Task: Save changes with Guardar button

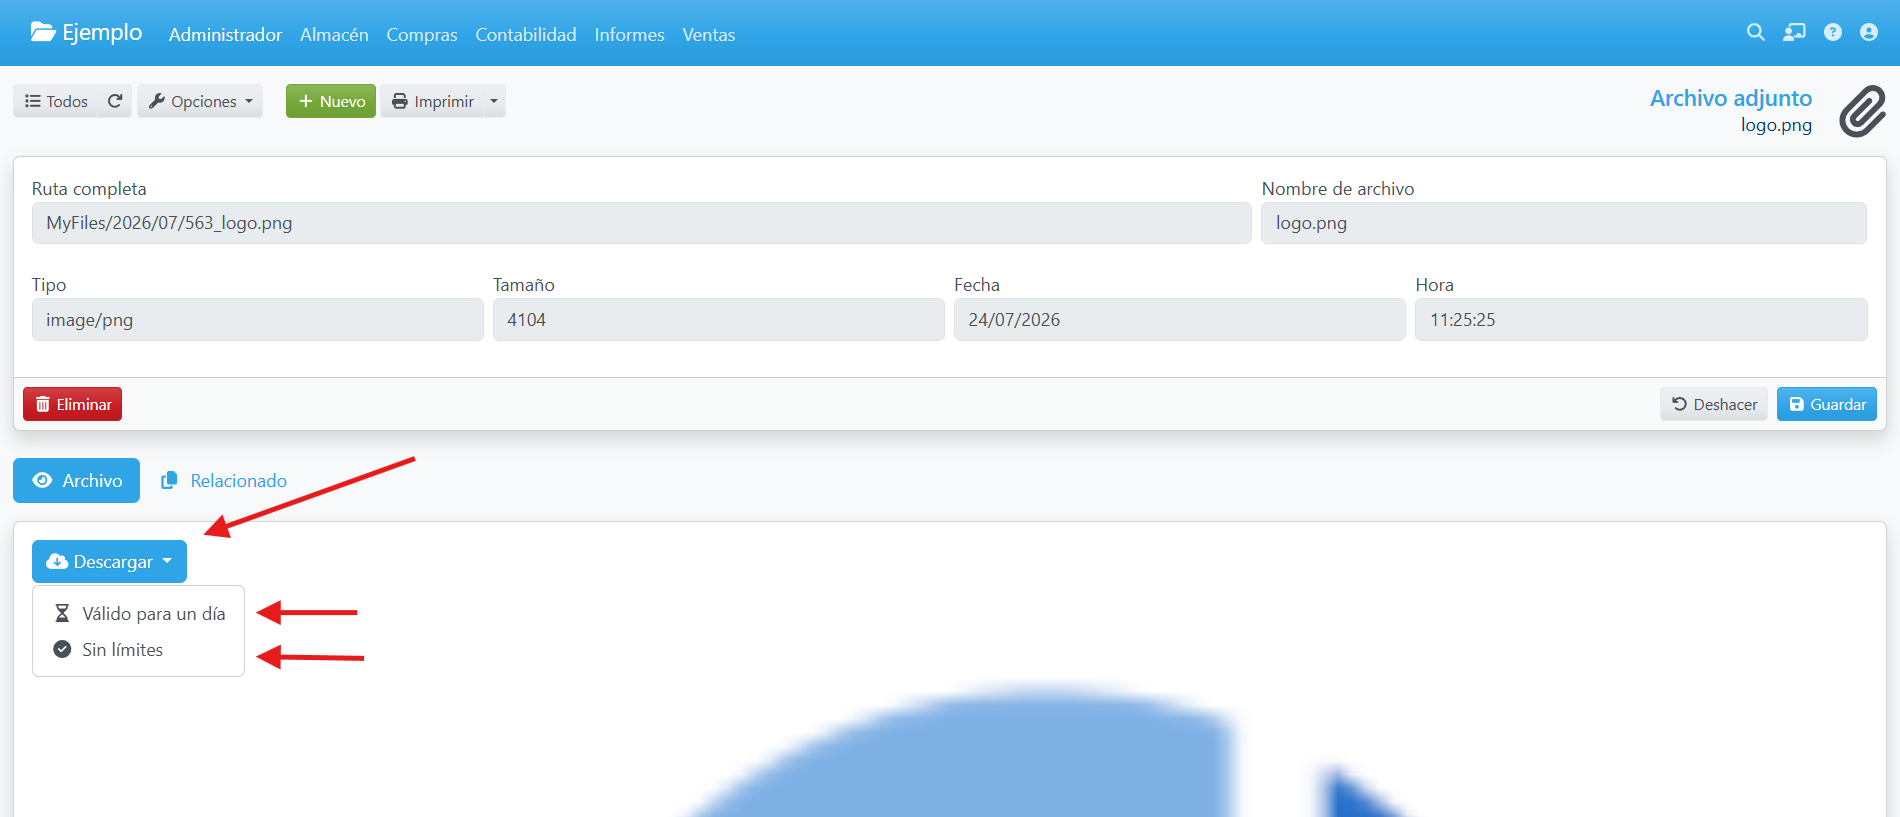Action: pos(1826,404)
